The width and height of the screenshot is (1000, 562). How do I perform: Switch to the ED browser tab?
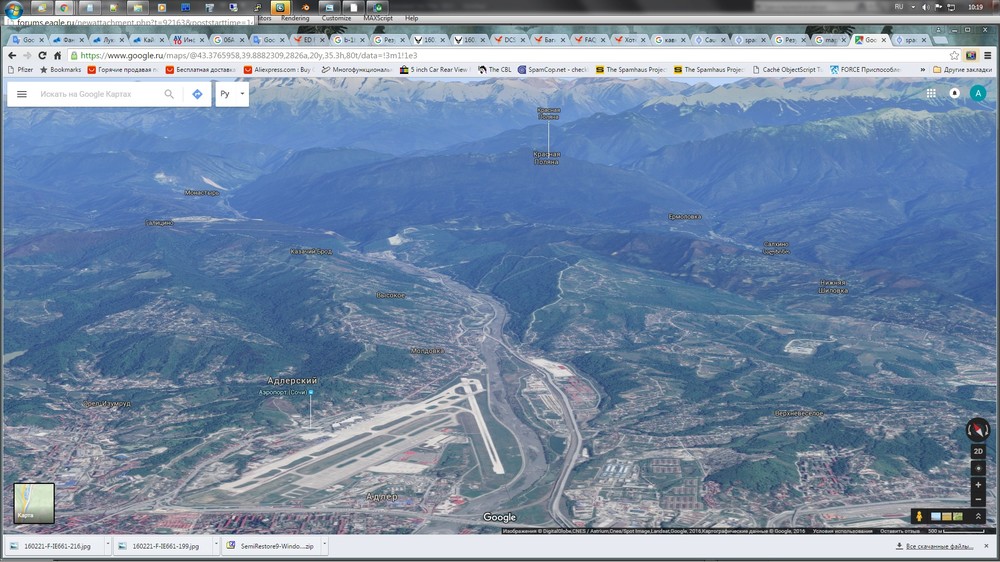coord(307,40)
